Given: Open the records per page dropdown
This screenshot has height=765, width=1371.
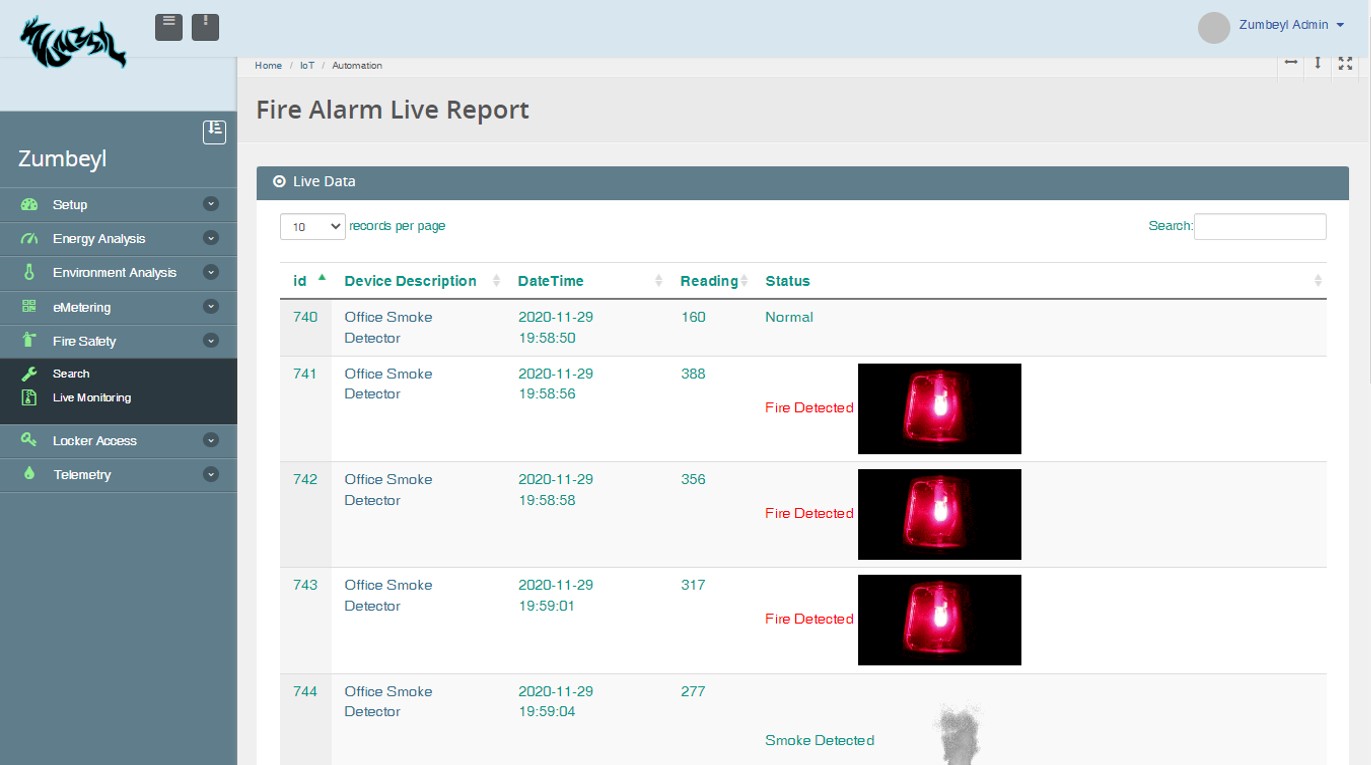Looking at the screenshot, I should point(312,227).
